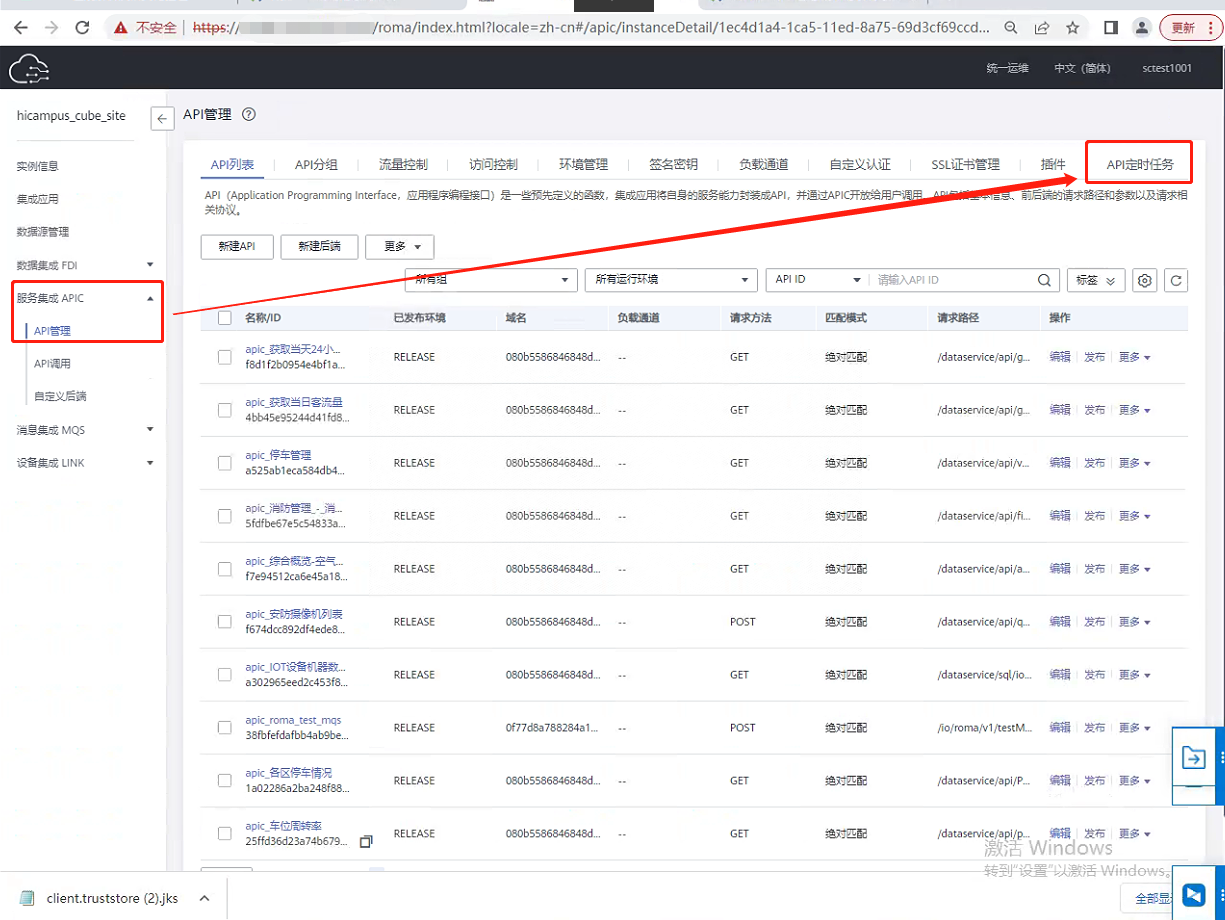Collapse sidebar with the back arrow icon
The height and width of the screenshot is (920, 1225).
(162, 119)
